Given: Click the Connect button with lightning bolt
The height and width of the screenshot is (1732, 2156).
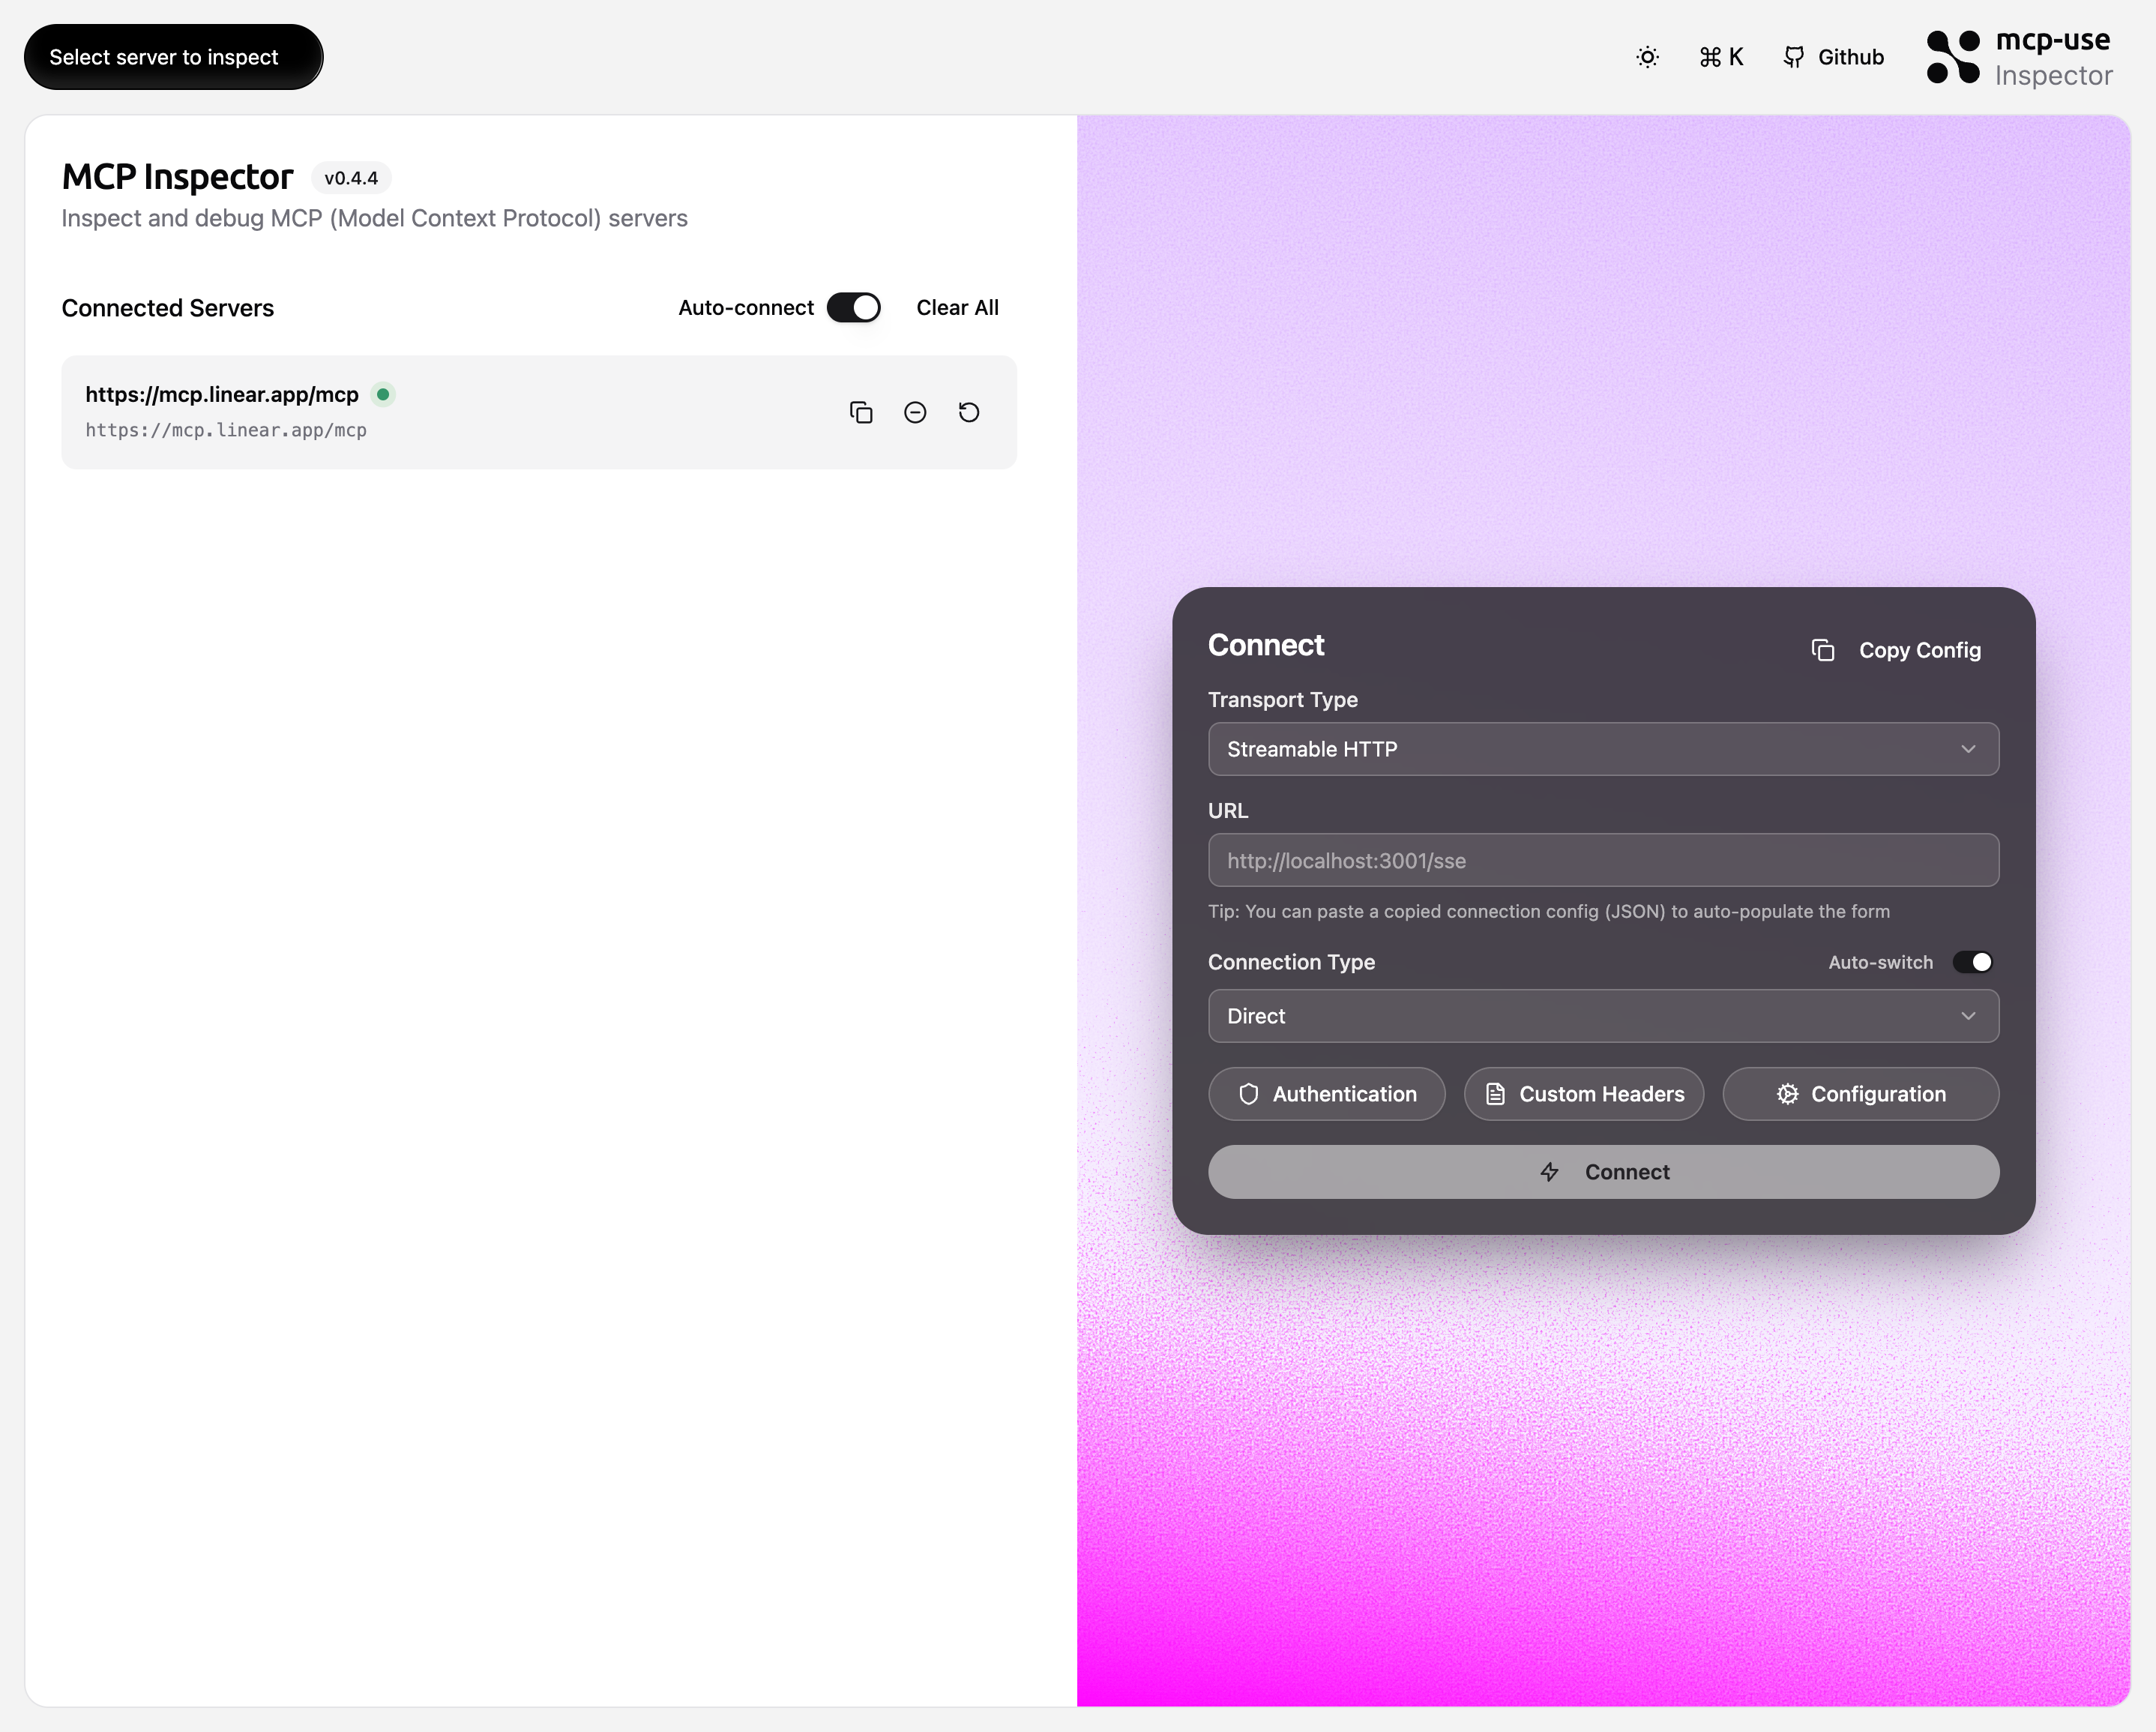Looking at the screenshot, I should (x=1603, y=1171).
